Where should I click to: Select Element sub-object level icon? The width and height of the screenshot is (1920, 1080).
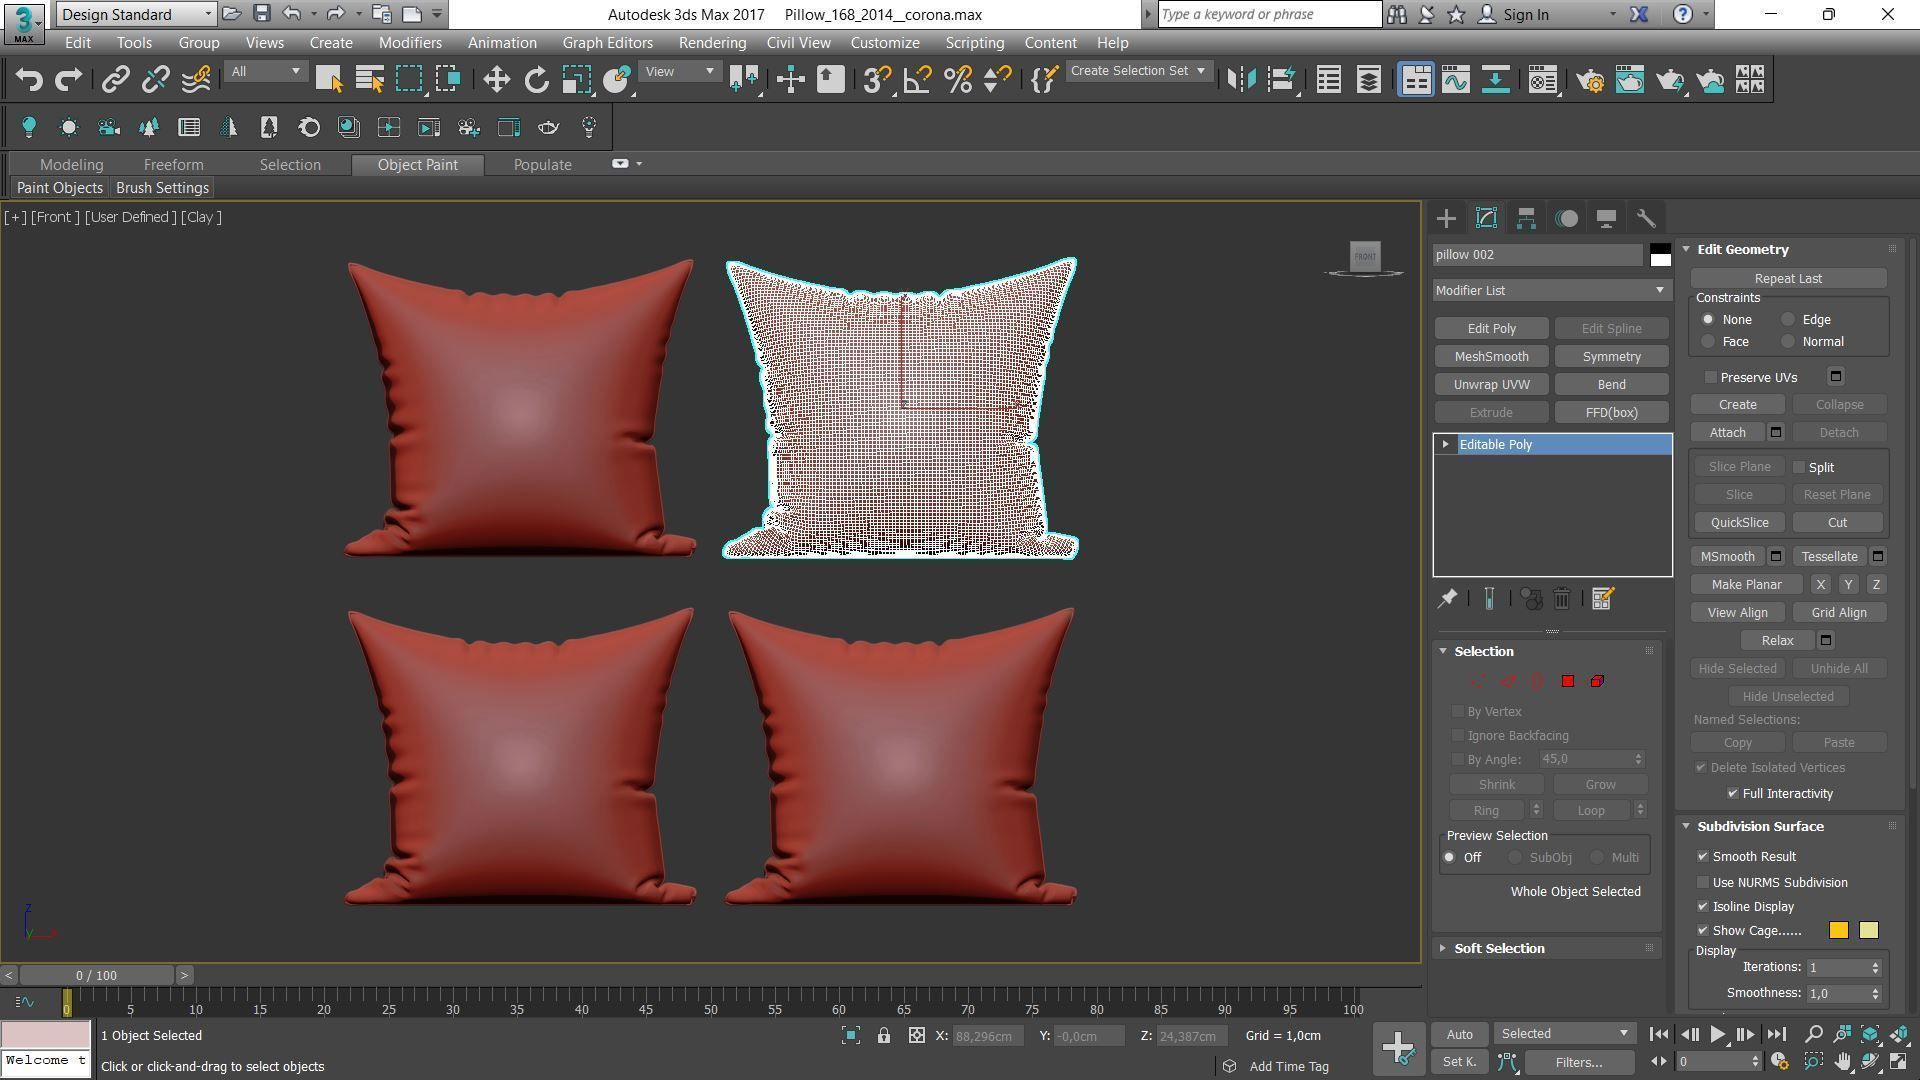1597,681
